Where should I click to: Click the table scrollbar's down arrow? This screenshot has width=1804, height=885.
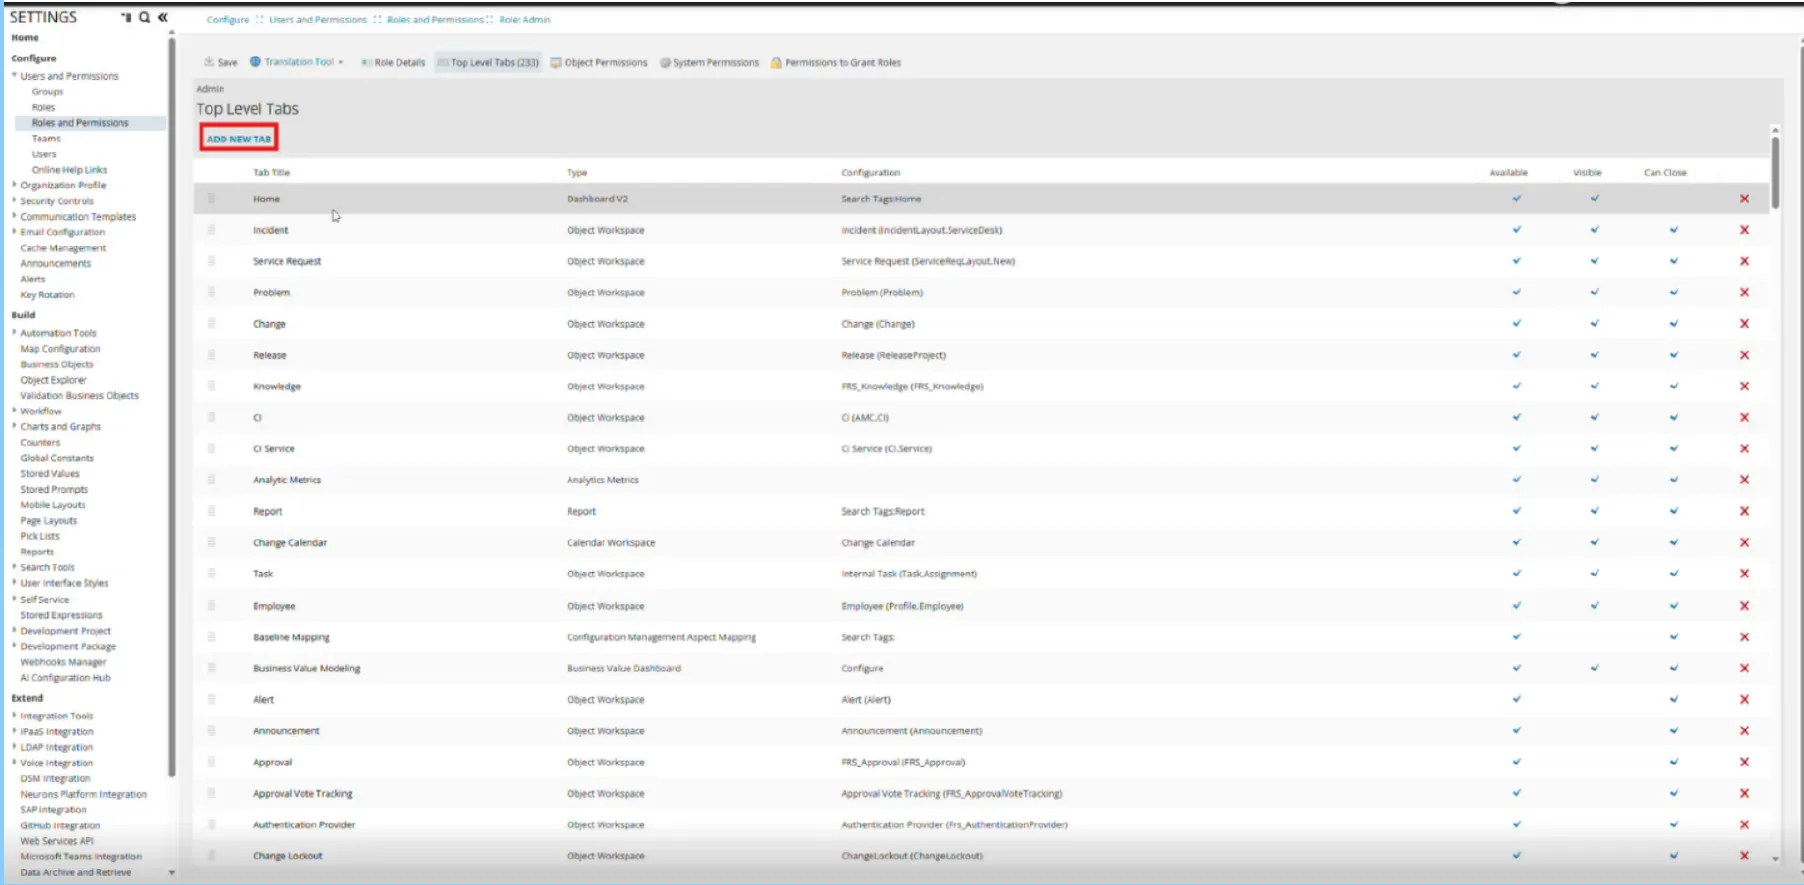[x=1775, y=859]
